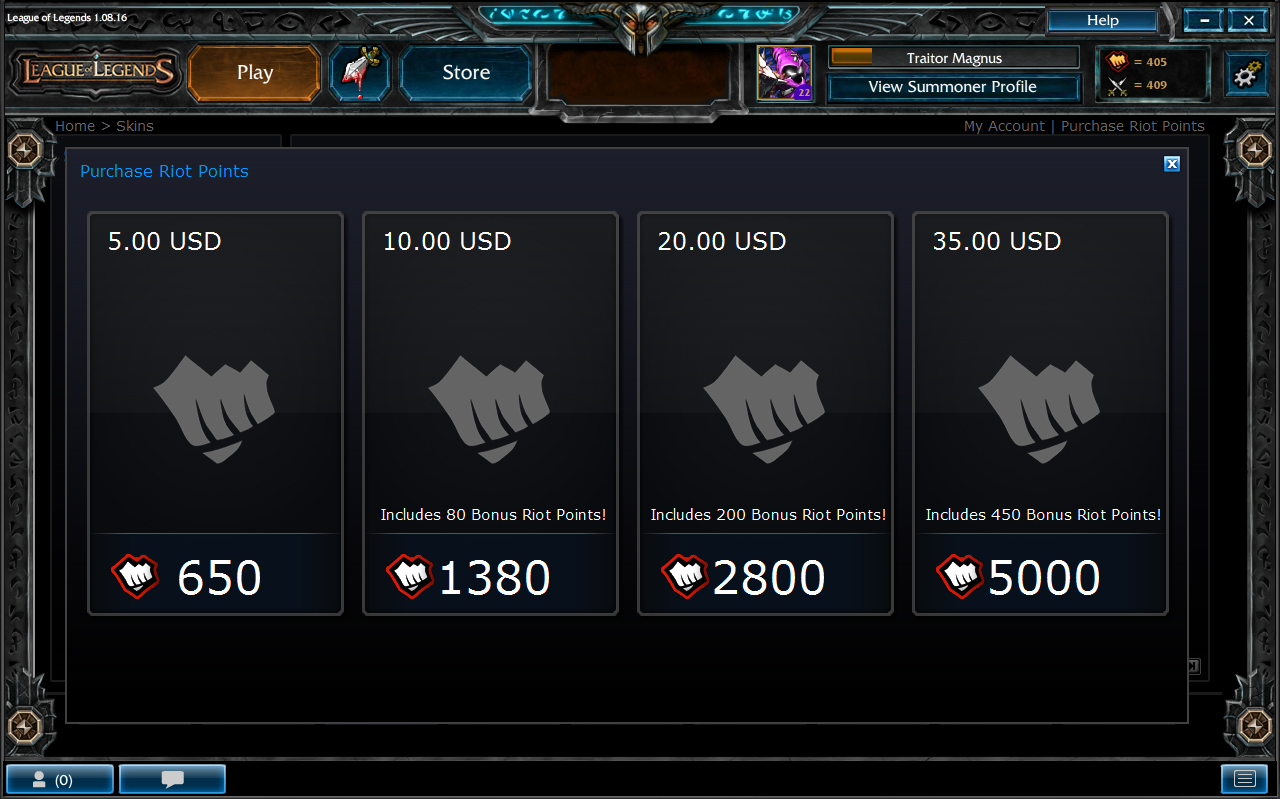Close the Purchase Riot Points dialog
1280x799 pixels.
[x=1172, y=164]
